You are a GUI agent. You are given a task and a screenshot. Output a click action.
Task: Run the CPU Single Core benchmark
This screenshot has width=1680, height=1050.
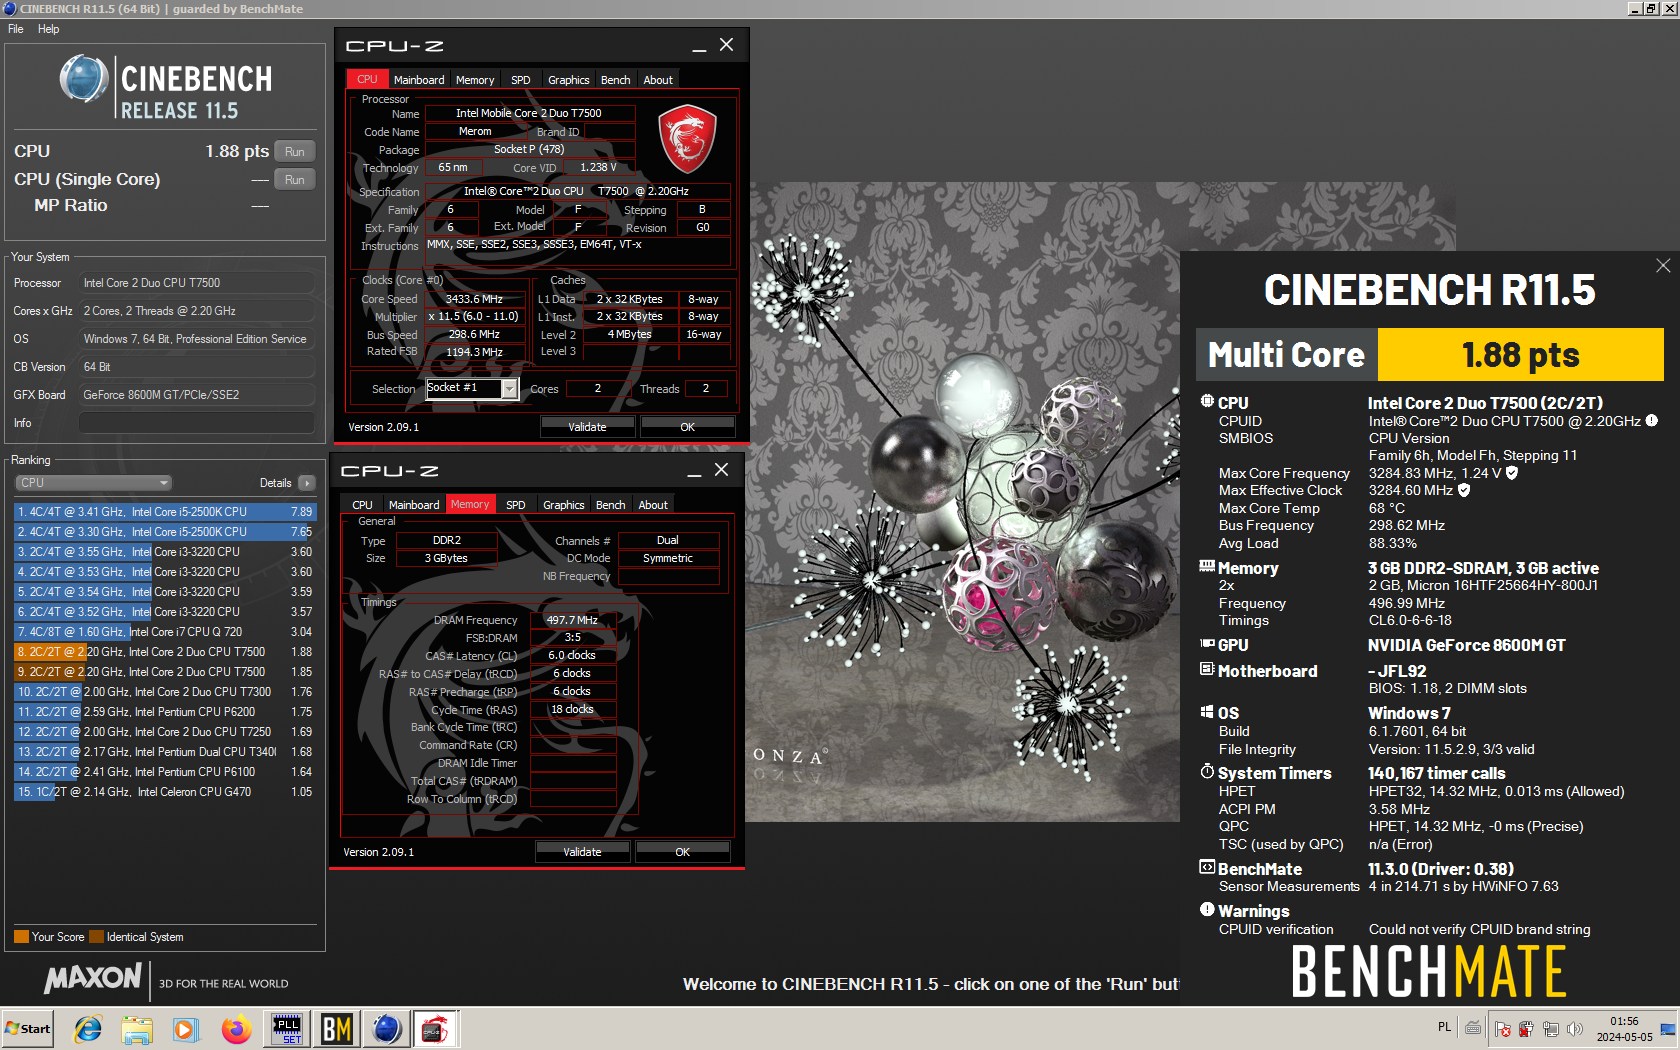(x=294, y=180)
